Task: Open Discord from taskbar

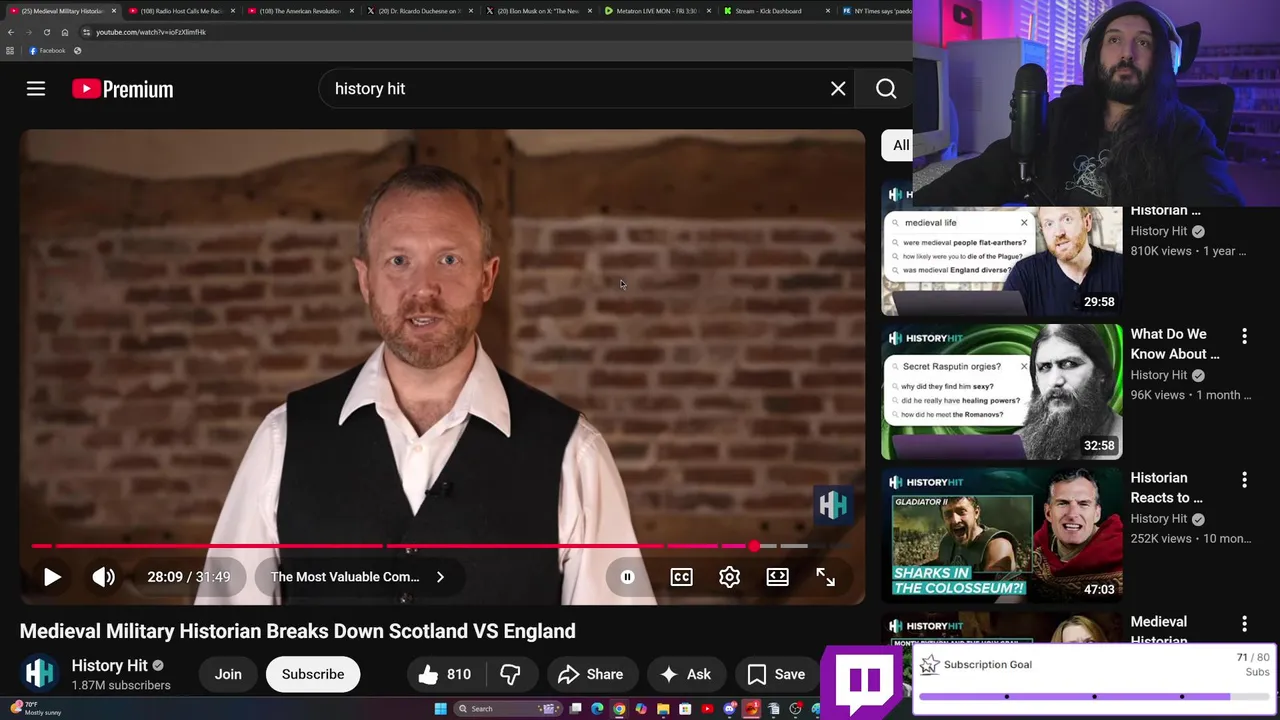Action: (x=730, y=709)
